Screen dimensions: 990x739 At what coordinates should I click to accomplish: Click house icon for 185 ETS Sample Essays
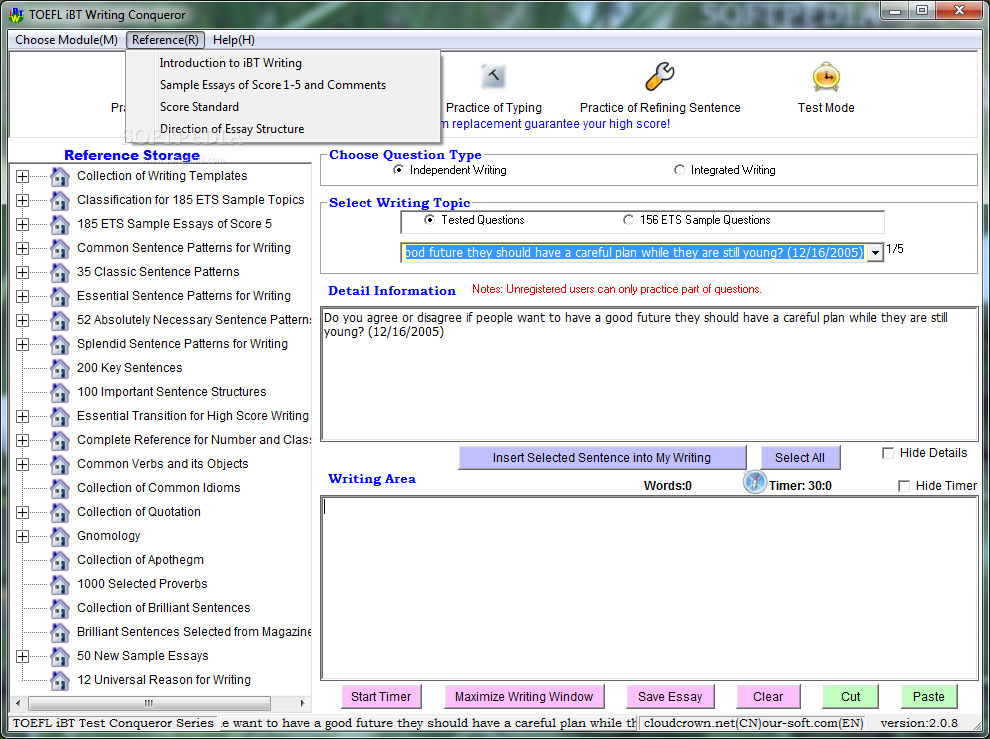pos(60,224)
